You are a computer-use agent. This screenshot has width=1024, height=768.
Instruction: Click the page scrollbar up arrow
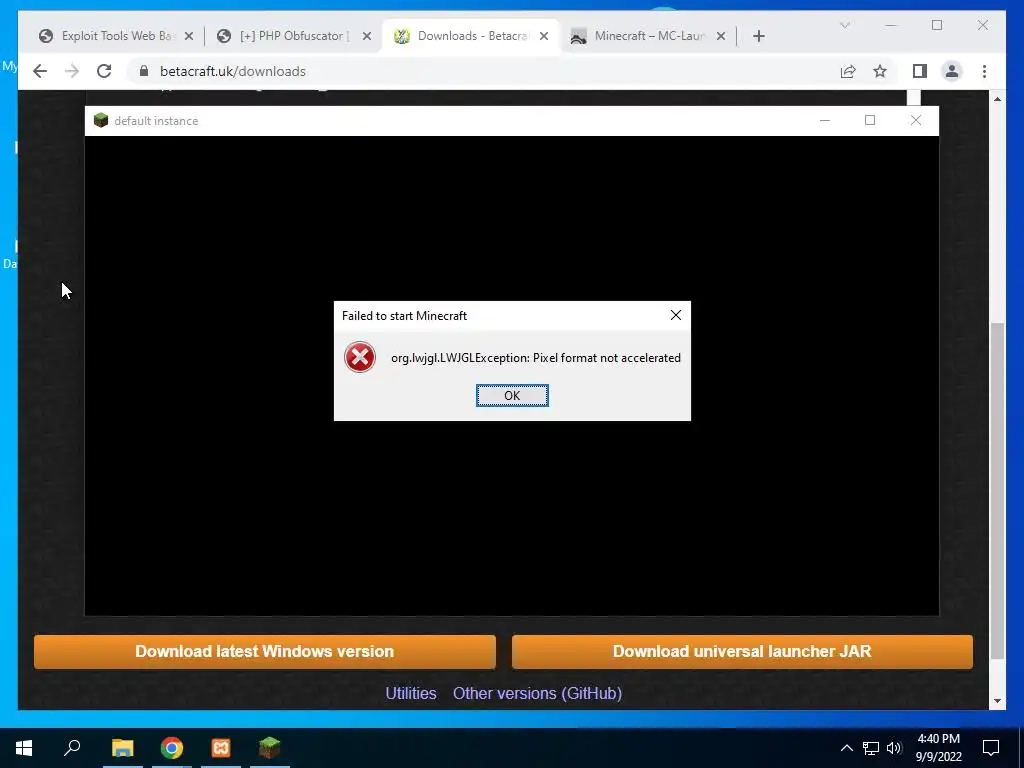pyautogui.click(x=997, y=99)
